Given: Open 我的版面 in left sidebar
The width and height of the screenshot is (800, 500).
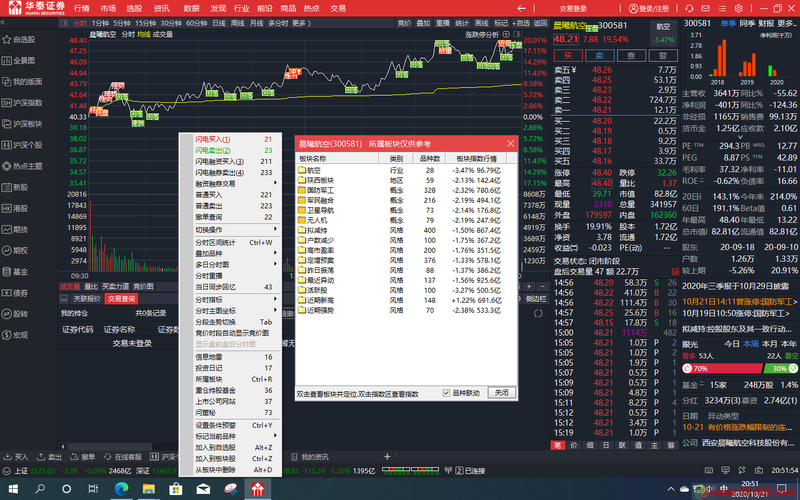Looking at the screenshot, I should click(x=21, y=82).
